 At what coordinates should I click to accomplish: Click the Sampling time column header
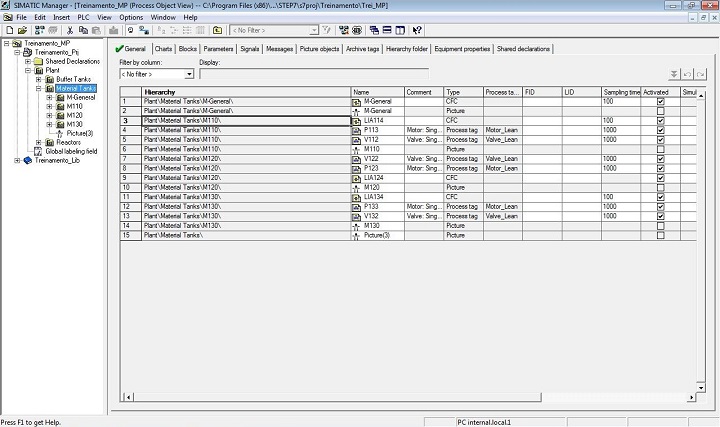(621, 92)
